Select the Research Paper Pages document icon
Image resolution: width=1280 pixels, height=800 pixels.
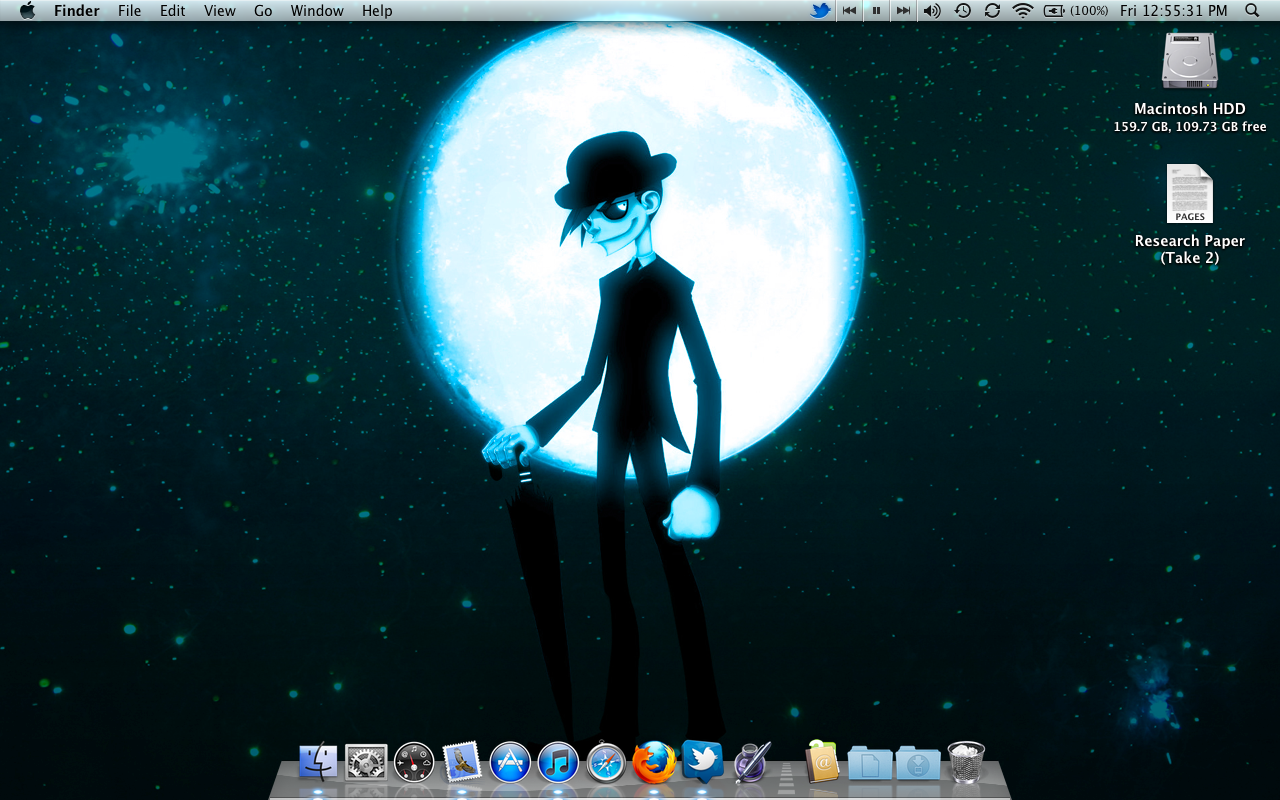pos(1190,194)
